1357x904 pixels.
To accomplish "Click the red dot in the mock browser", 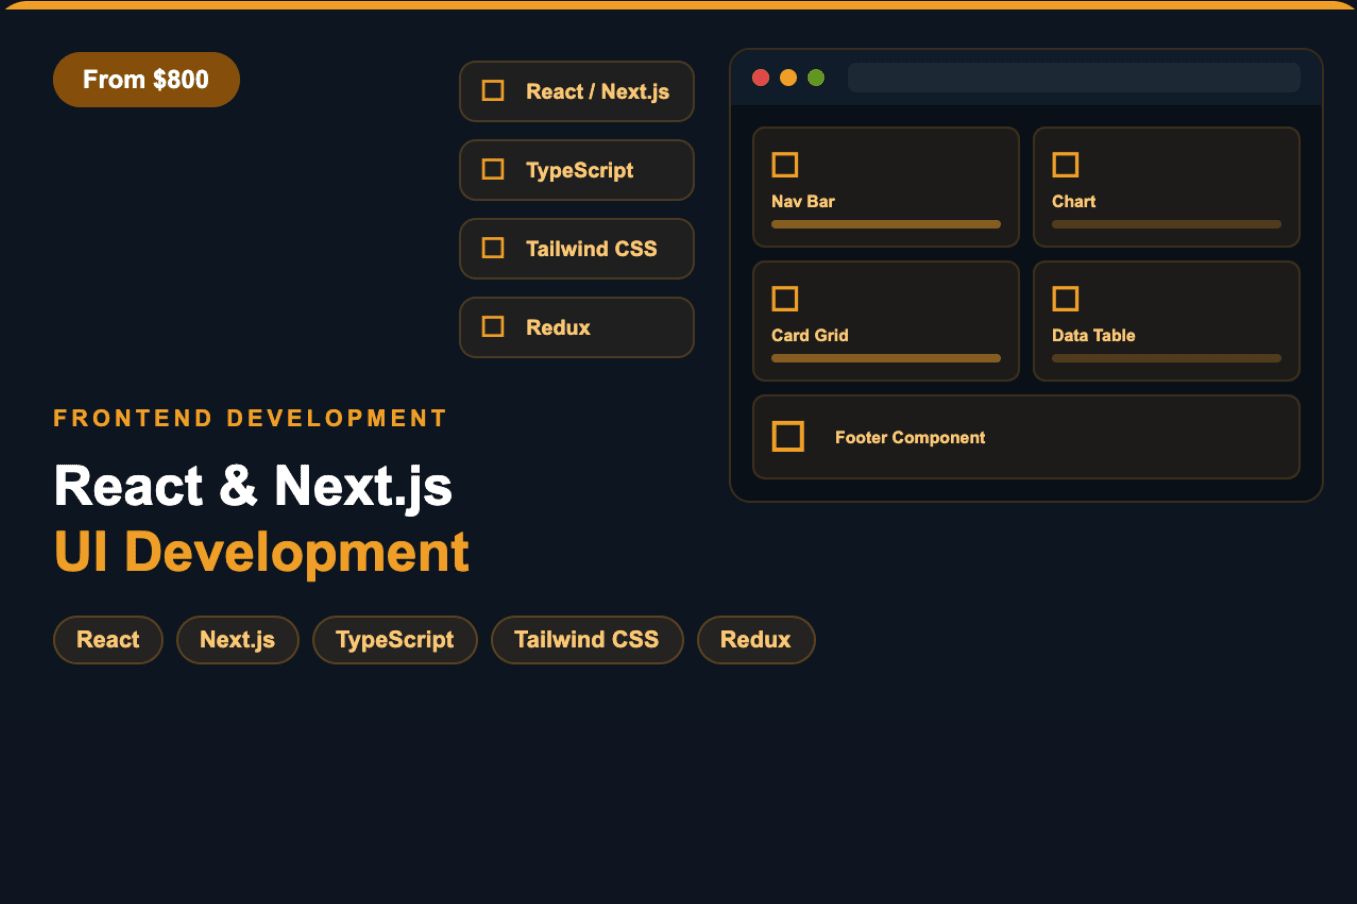I will [x=760, y=78].
